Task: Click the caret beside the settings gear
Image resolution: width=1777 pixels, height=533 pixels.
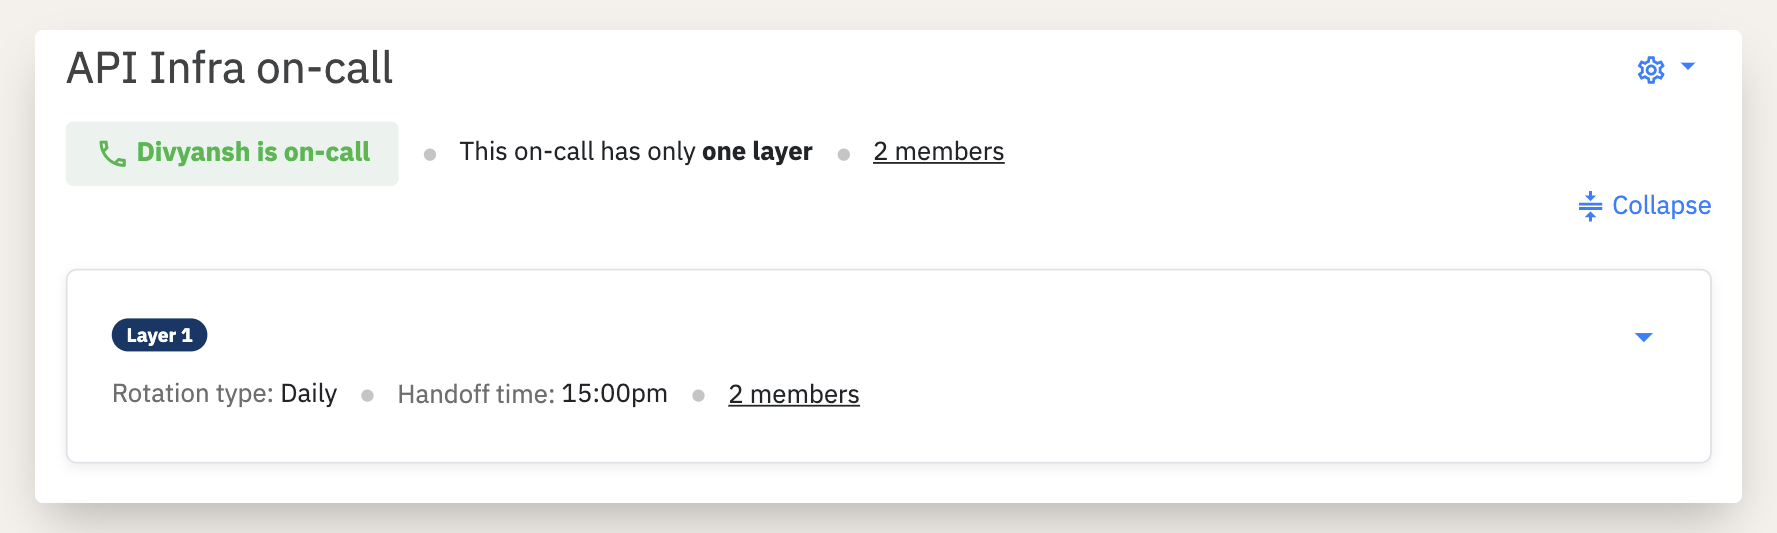Action: [x=1688, y=67]
